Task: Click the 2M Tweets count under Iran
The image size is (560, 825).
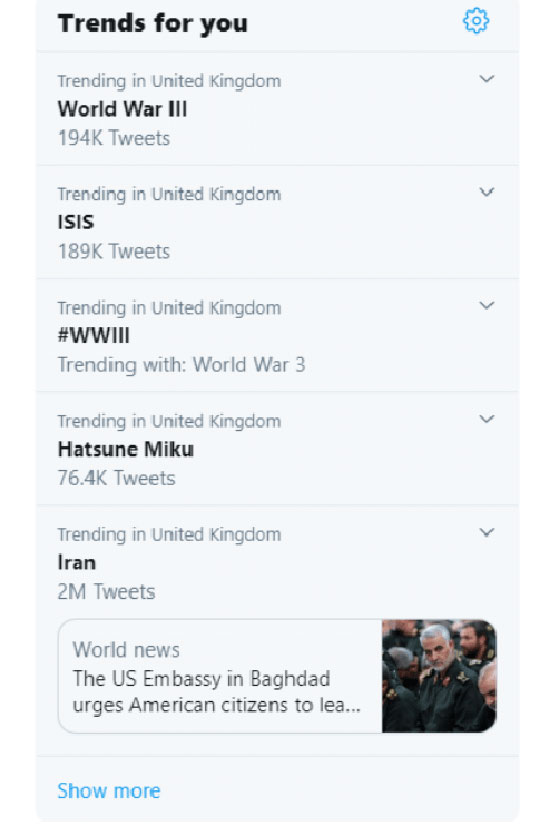Action: point(106,592)
